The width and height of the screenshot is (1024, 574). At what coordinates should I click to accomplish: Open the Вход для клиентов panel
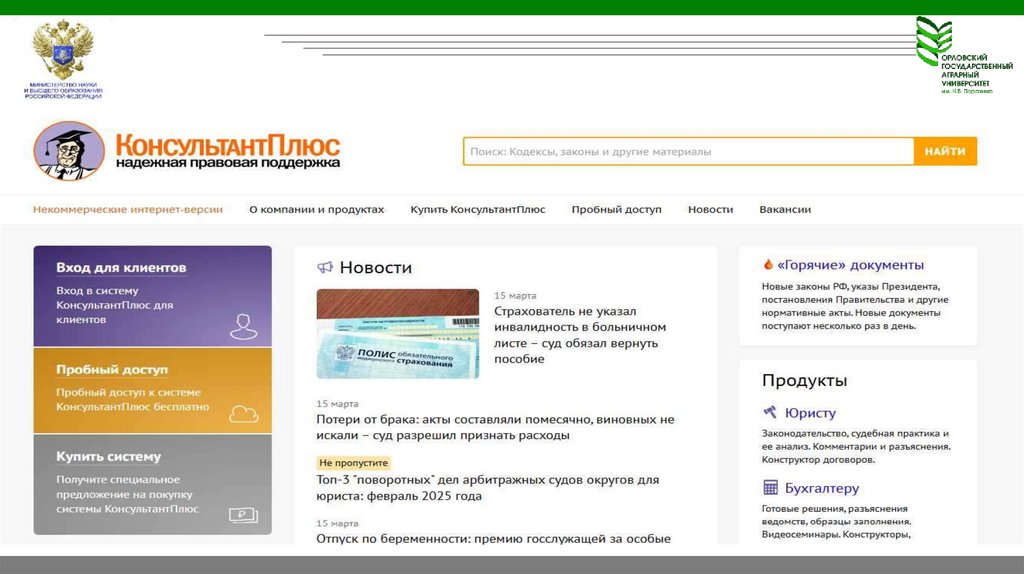point(153,296)
